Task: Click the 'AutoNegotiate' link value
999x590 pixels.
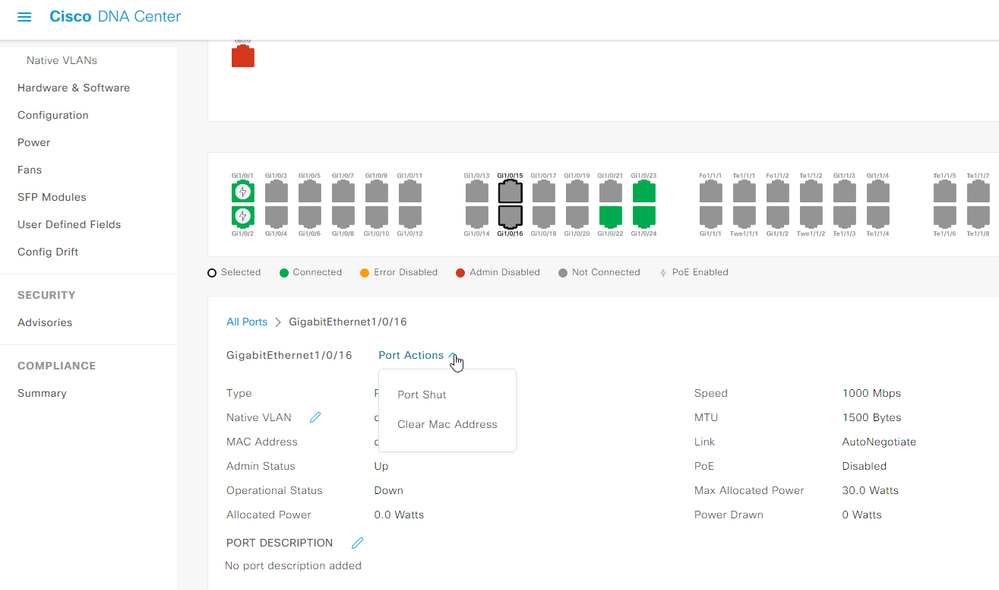Action: (879, 442)
